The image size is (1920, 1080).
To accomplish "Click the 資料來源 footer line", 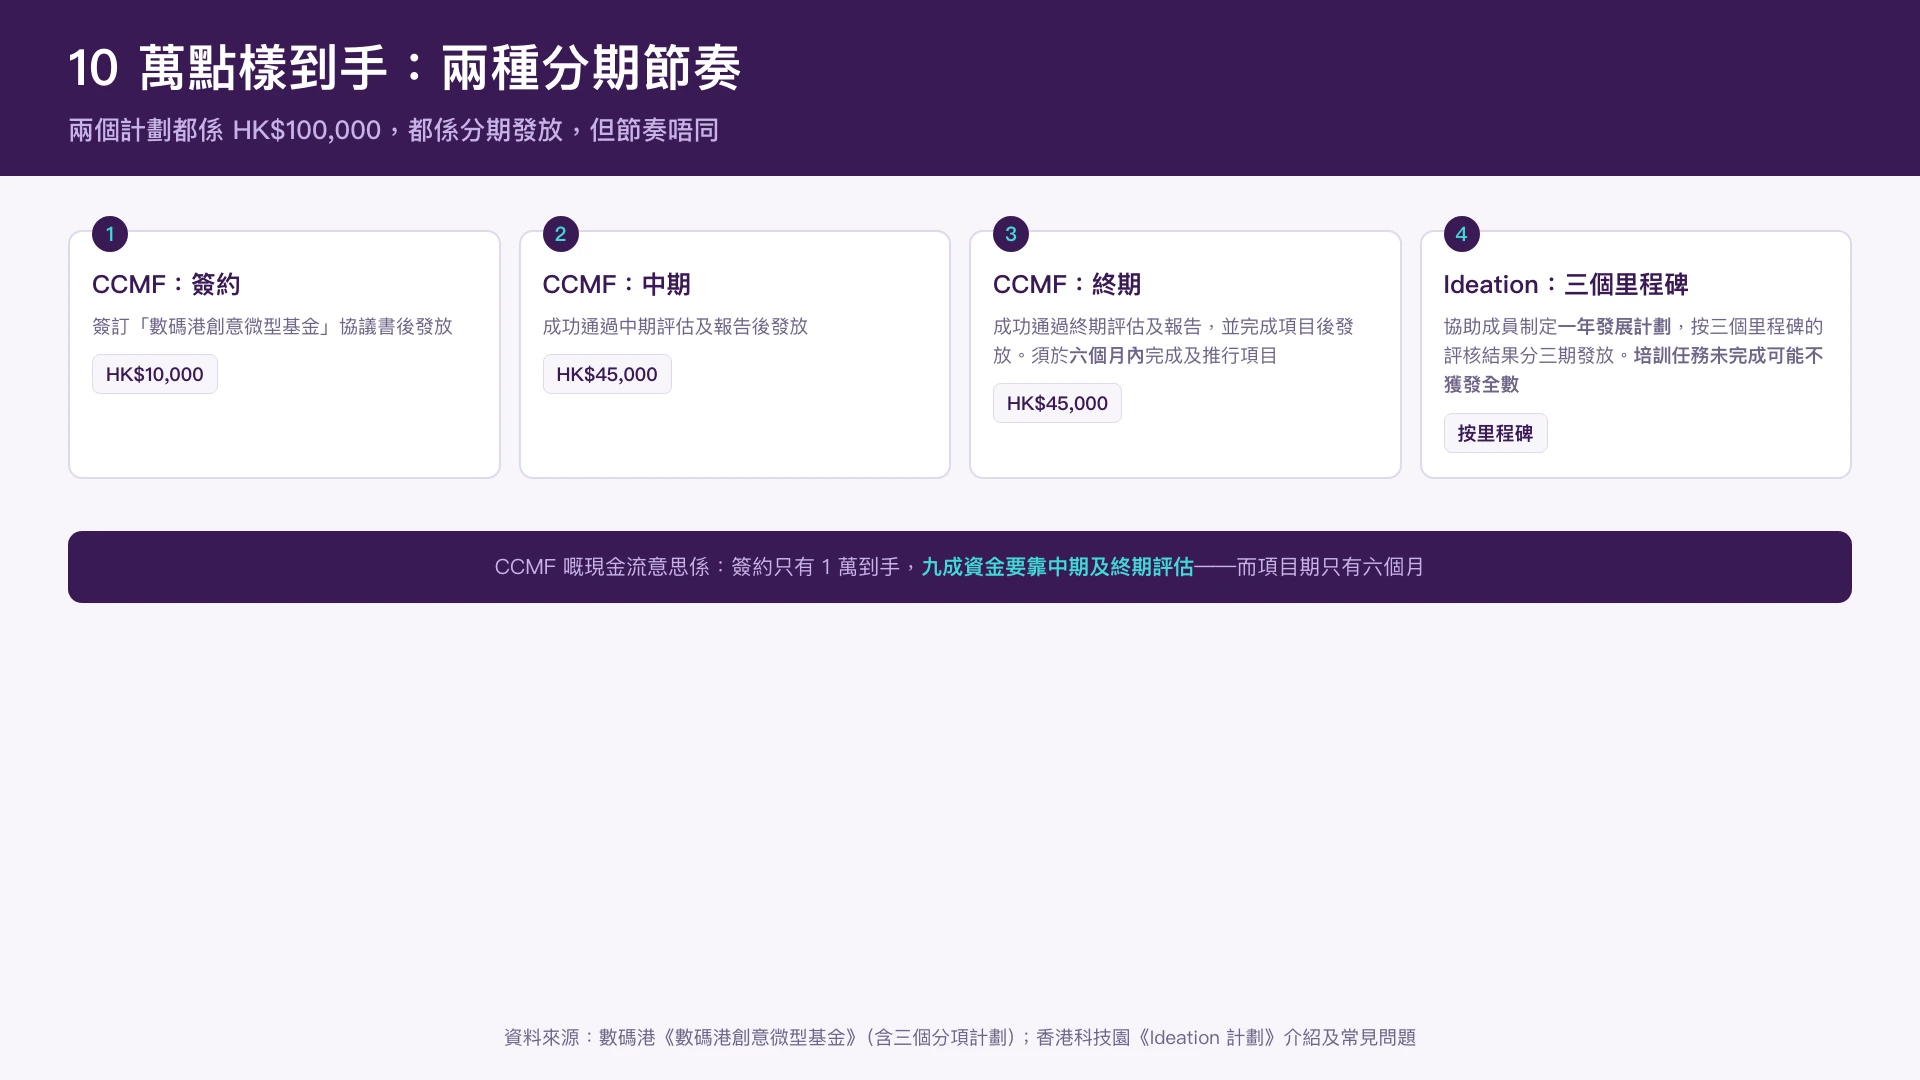I will pyautogui.click(x=960, y=1038).
